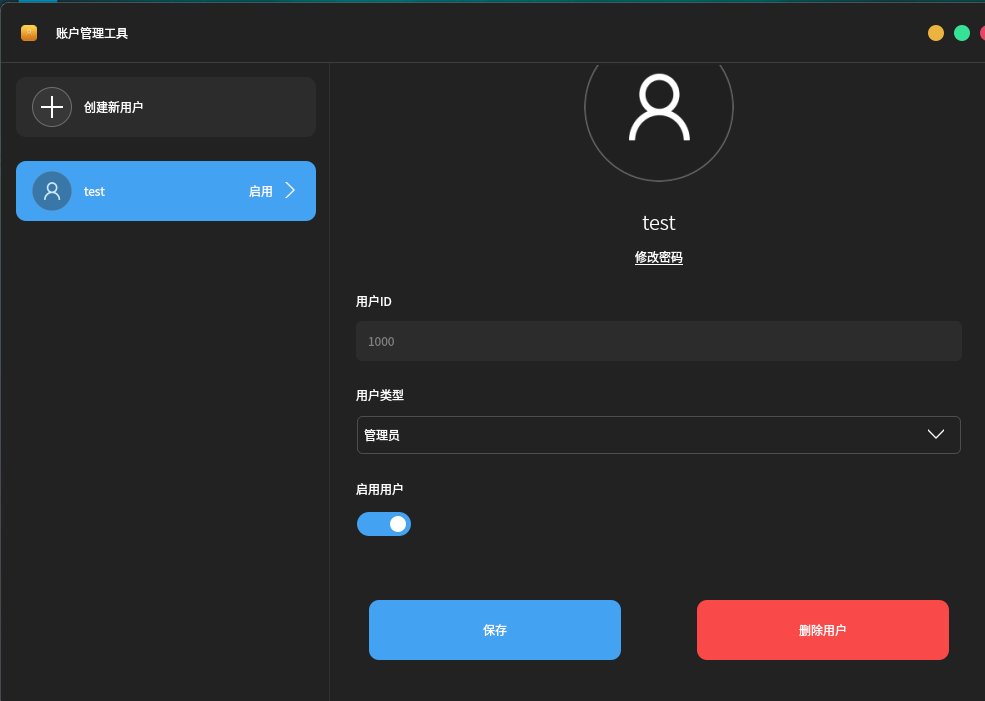The image size is (985, 701).
Task: Click the chevron icon beside 管理员
Action: click(x=936, y=434)
